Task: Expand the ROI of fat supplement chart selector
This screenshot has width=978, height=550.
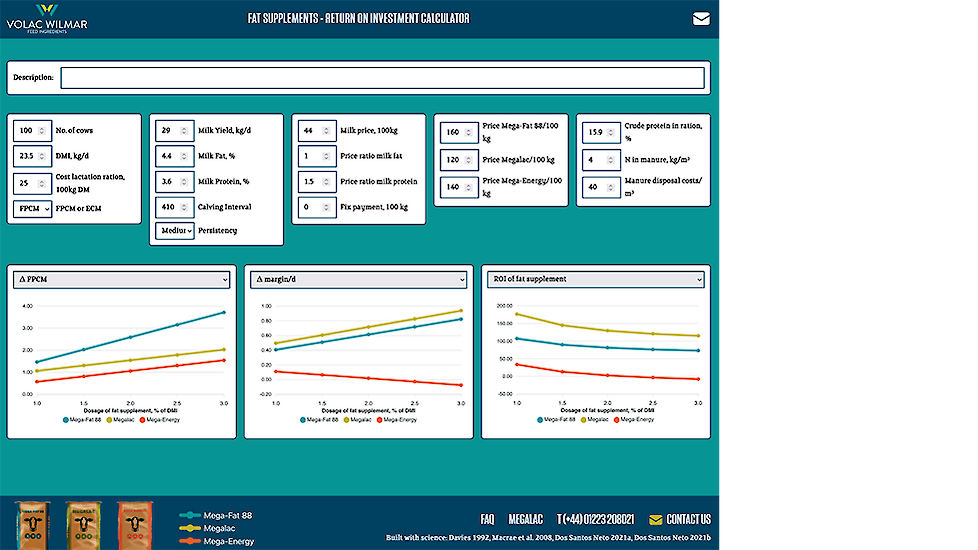Action: point(595,279)
